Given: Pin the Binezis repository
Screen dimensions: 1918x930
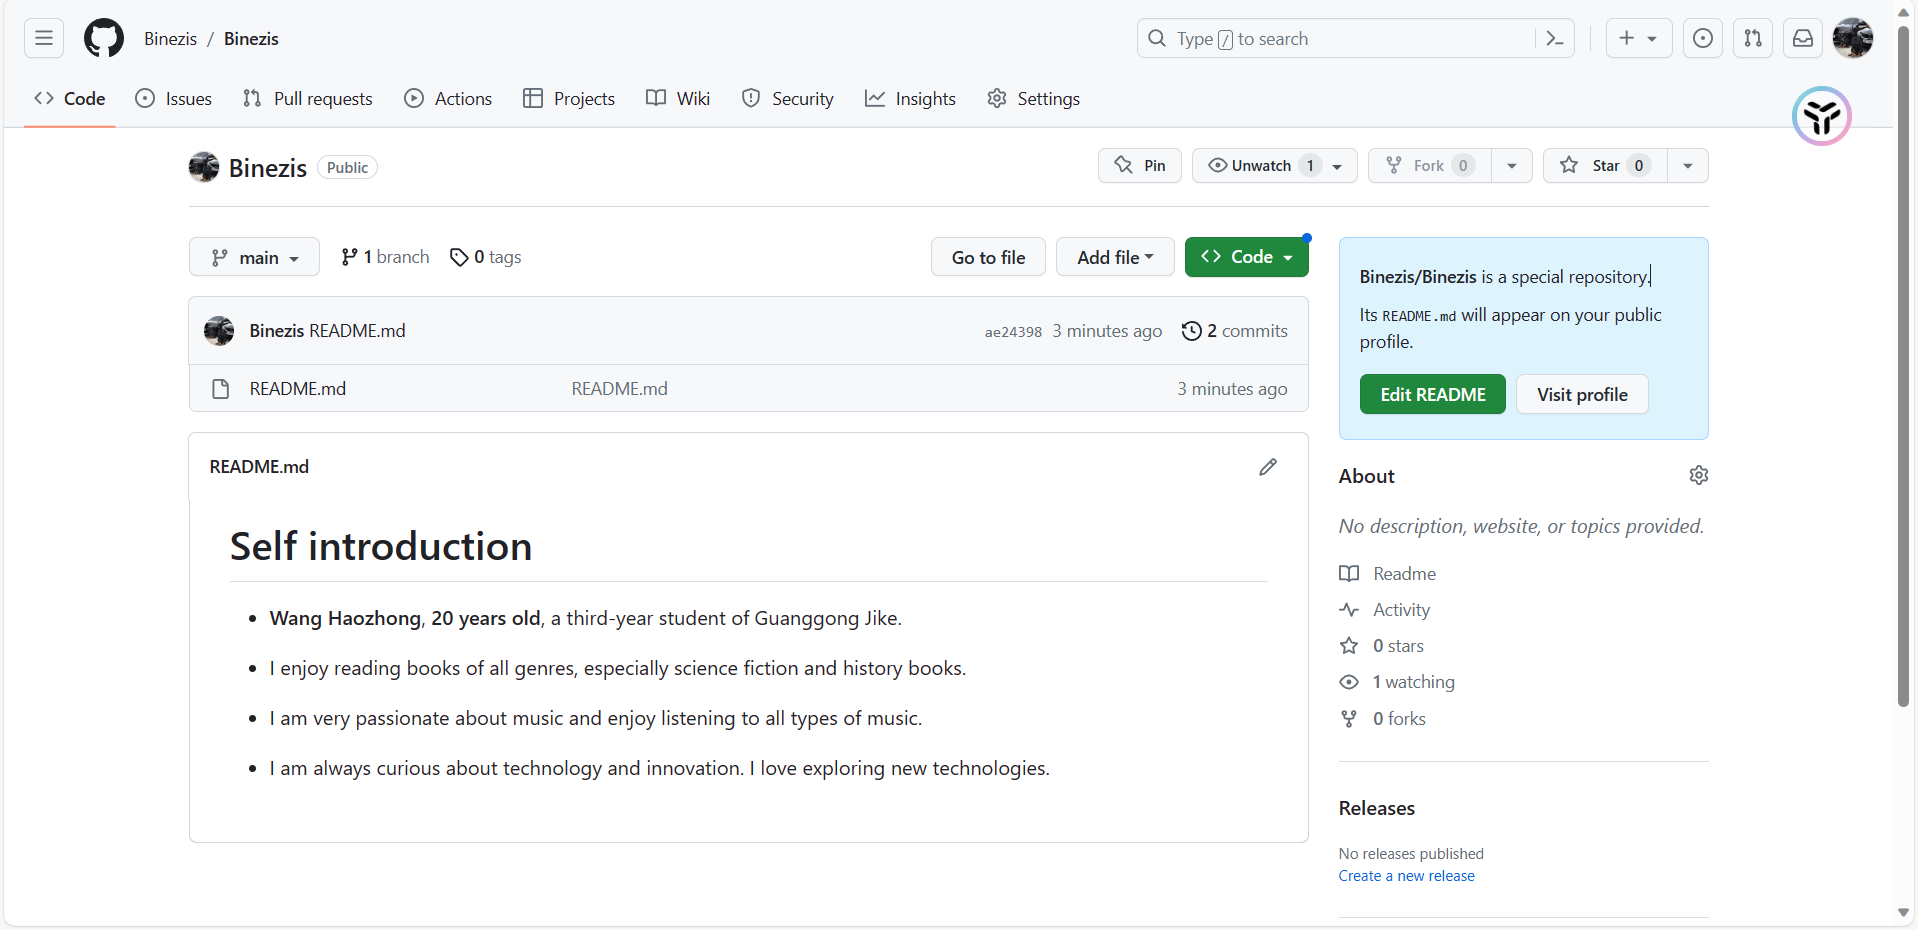Looking at the screenshot, I should (x=1140, y=166).
